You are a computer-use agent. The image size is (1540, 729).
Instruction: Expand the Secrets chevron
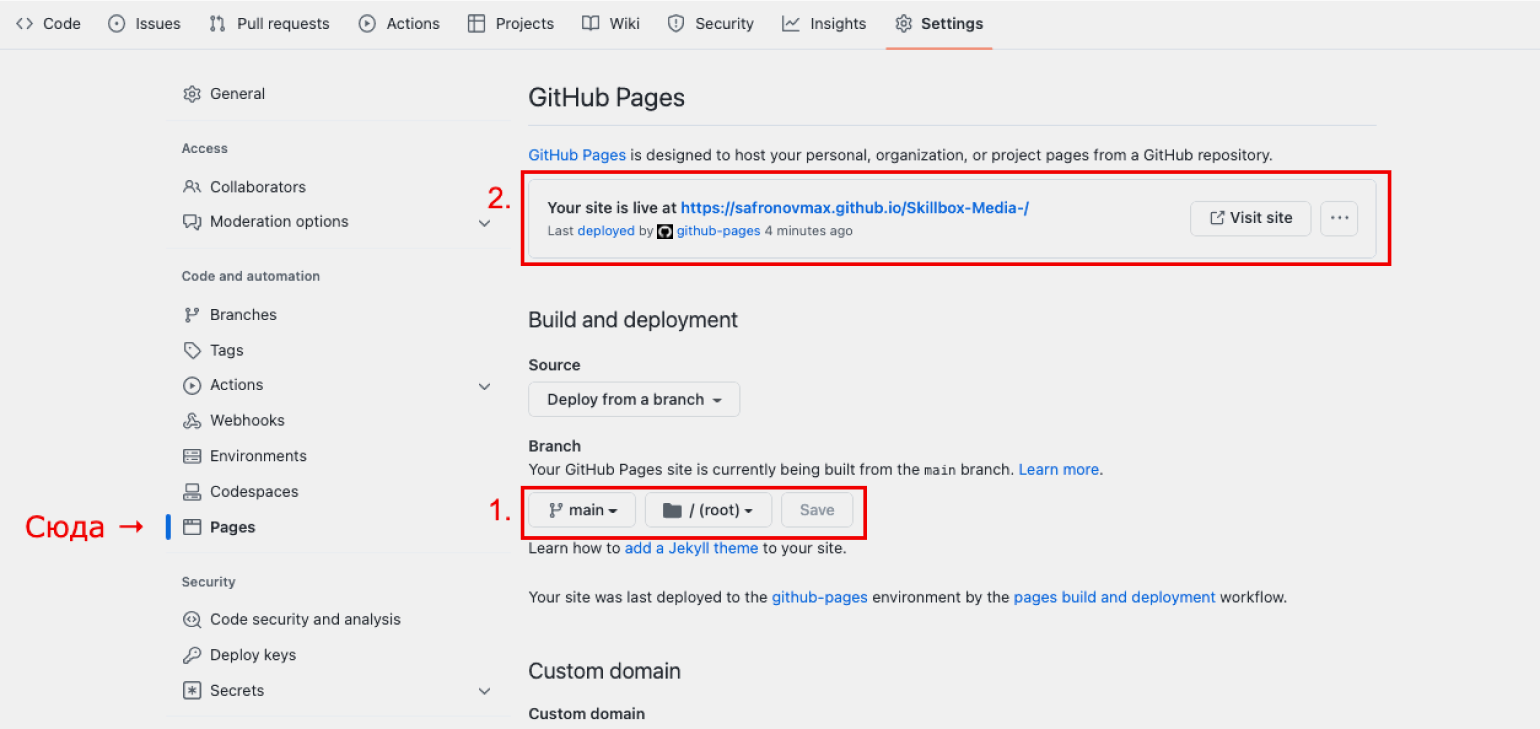click(x=484, y=691)
